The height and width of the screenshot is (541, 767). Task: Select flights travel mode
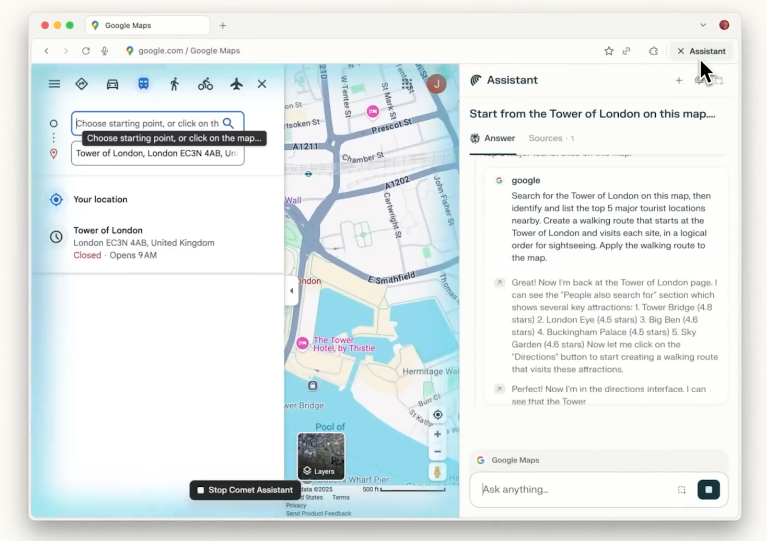236,84
